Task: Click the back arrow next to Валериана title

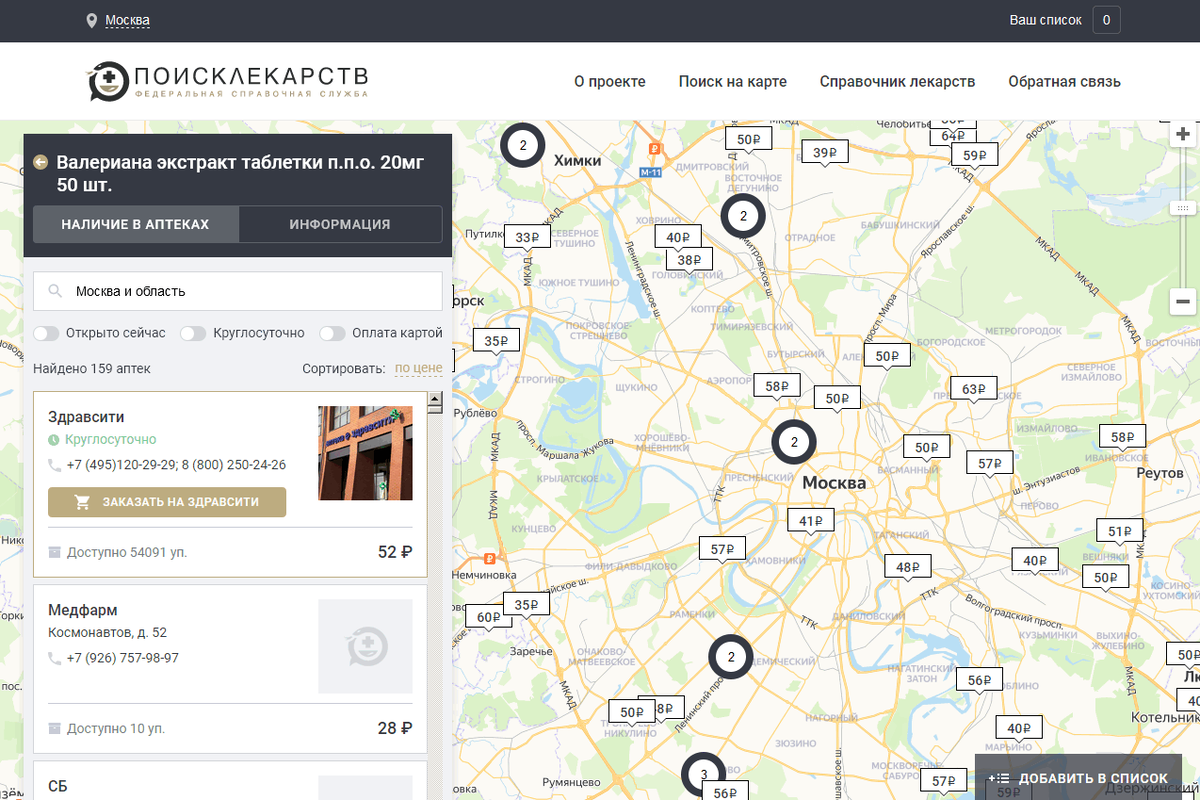Action: (x=41, y=162)
